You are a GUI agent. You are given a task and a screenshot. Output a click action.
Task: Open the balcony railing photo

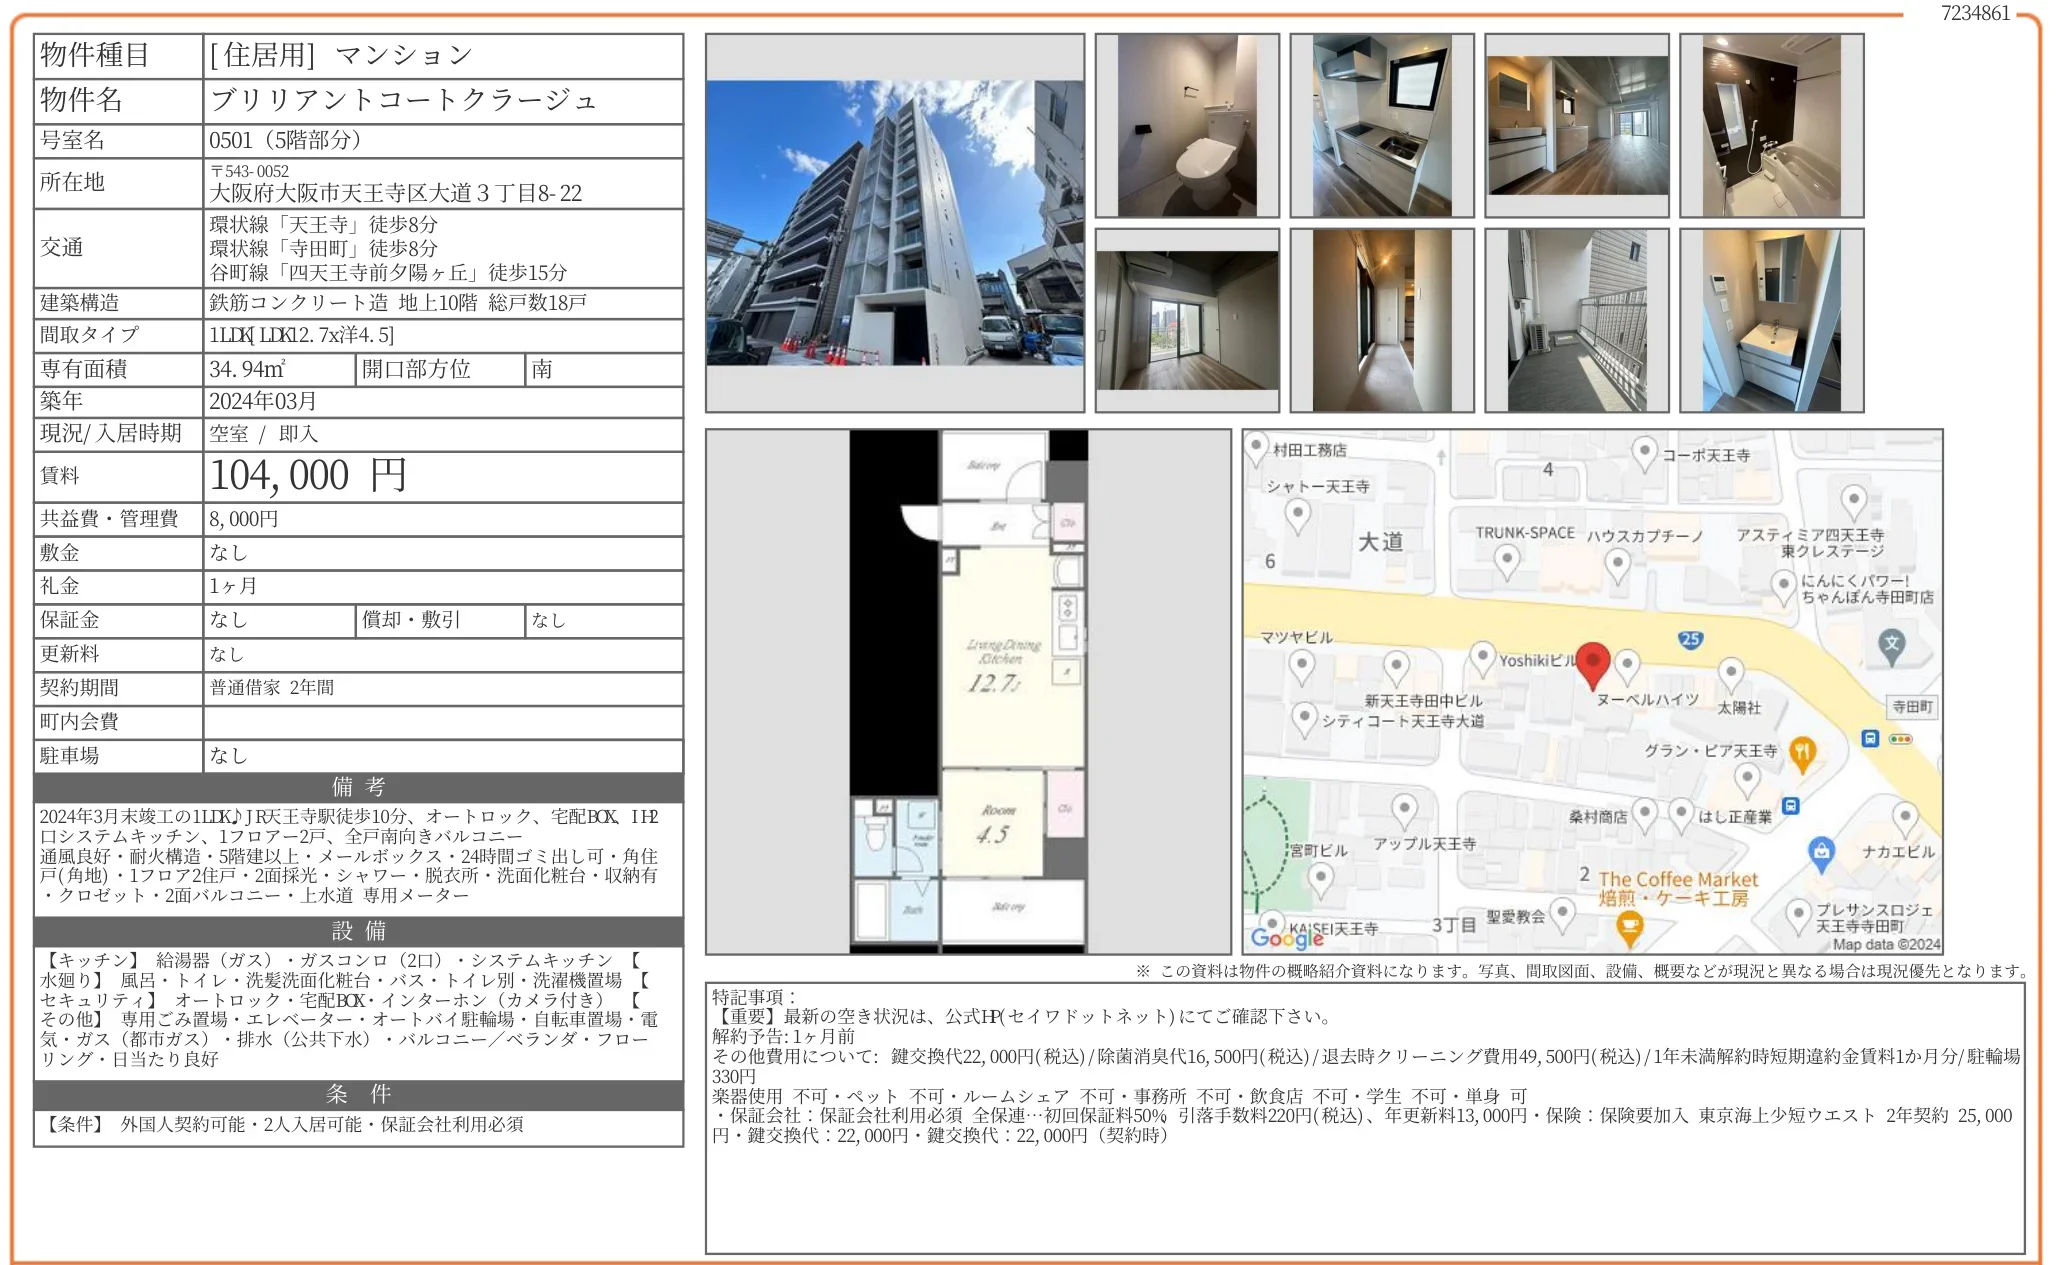[x=1576, y=321]
